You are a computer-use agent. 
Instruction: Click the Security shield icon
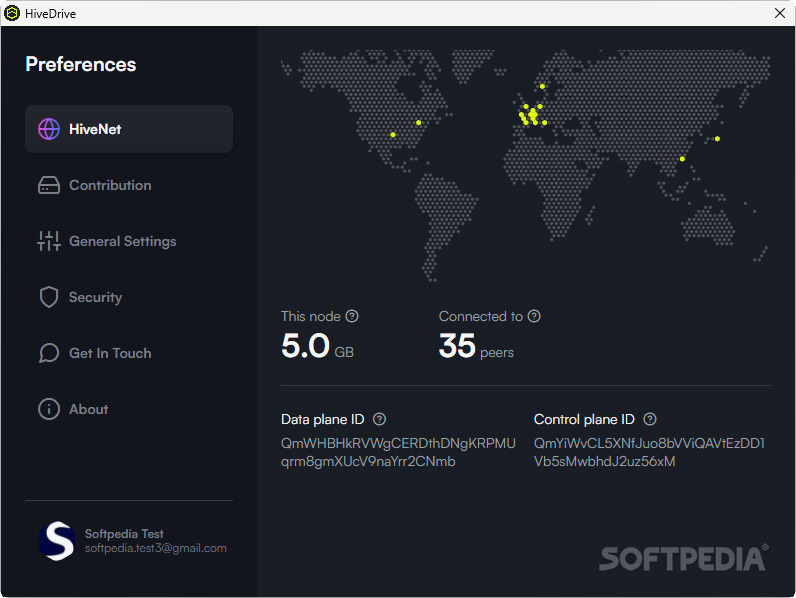click(49, 297)
